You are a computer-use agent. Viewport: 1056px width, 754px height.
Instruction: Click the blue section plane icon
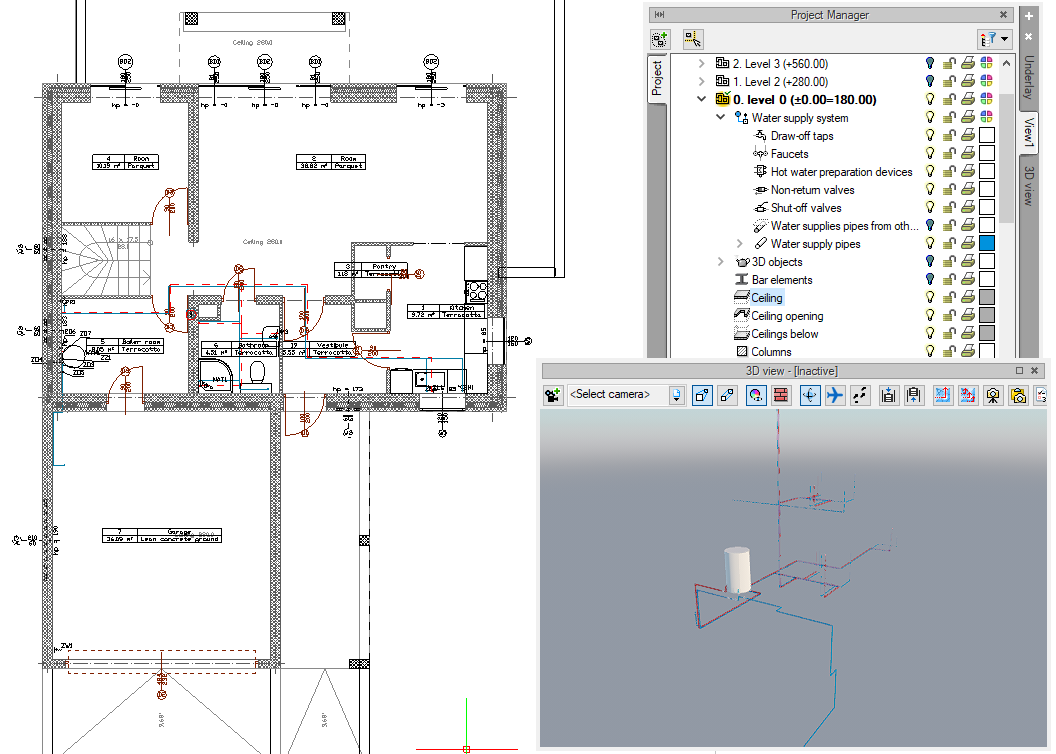tap(943, 395)
